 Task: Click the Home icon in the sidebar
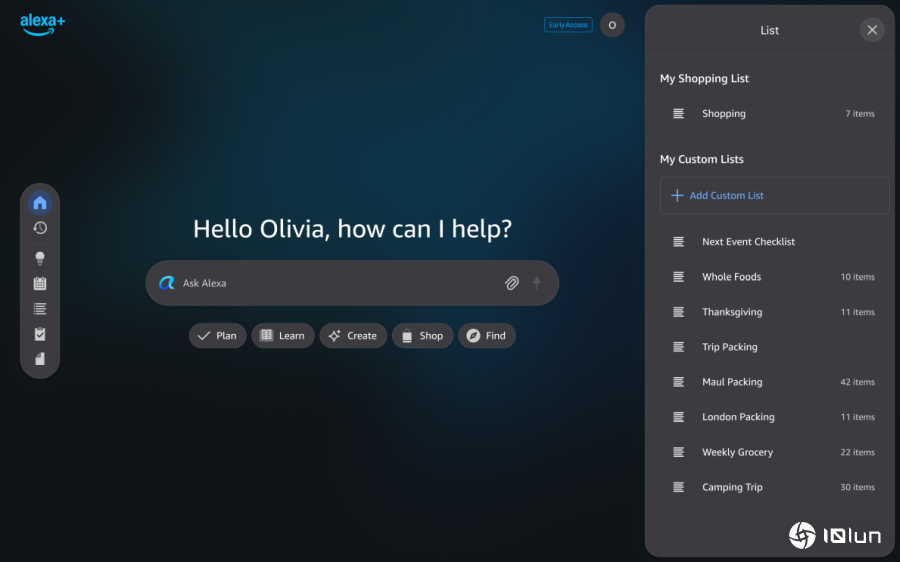40,203
